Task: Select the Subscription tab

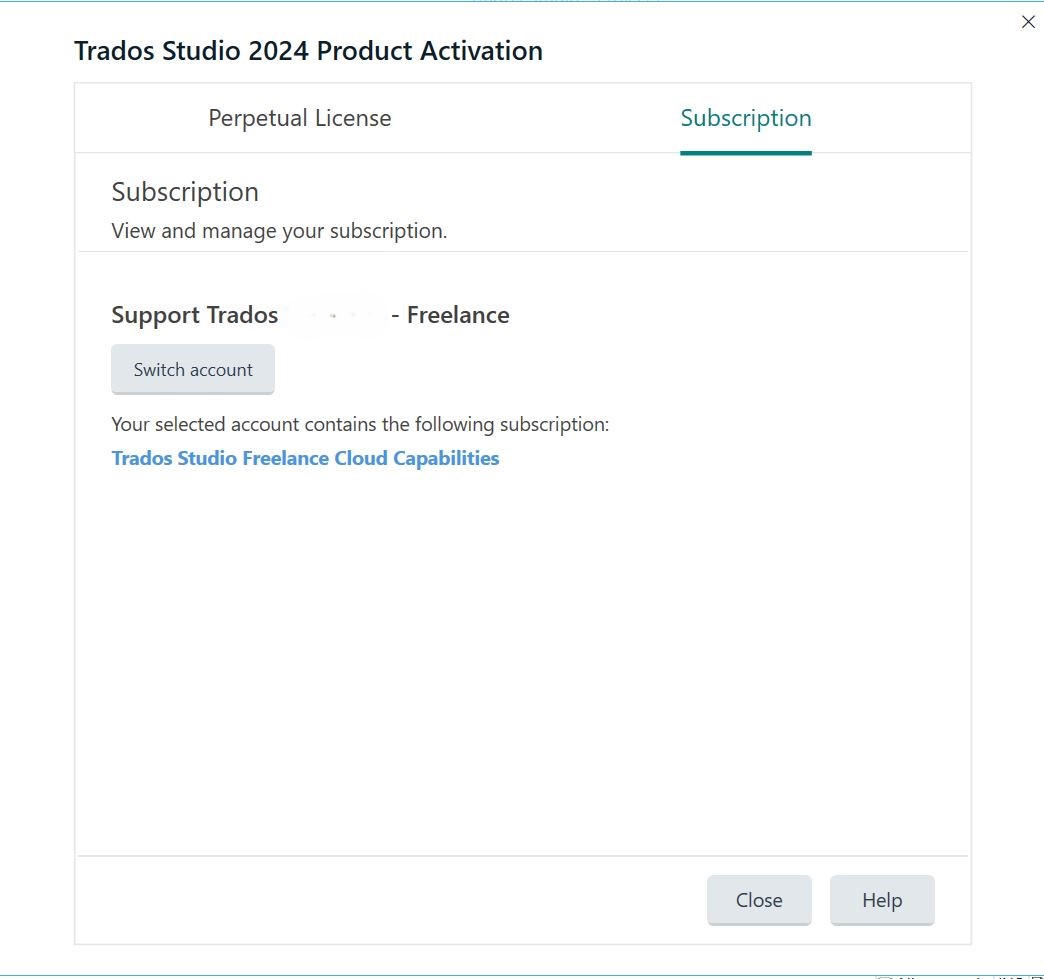Action: coord(745,118)
